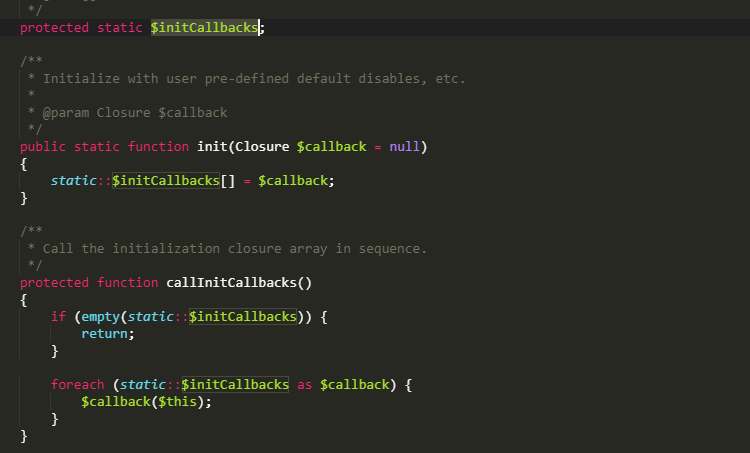
Task: Click the 'empty' call in the if statement
Action: point(100,317)
